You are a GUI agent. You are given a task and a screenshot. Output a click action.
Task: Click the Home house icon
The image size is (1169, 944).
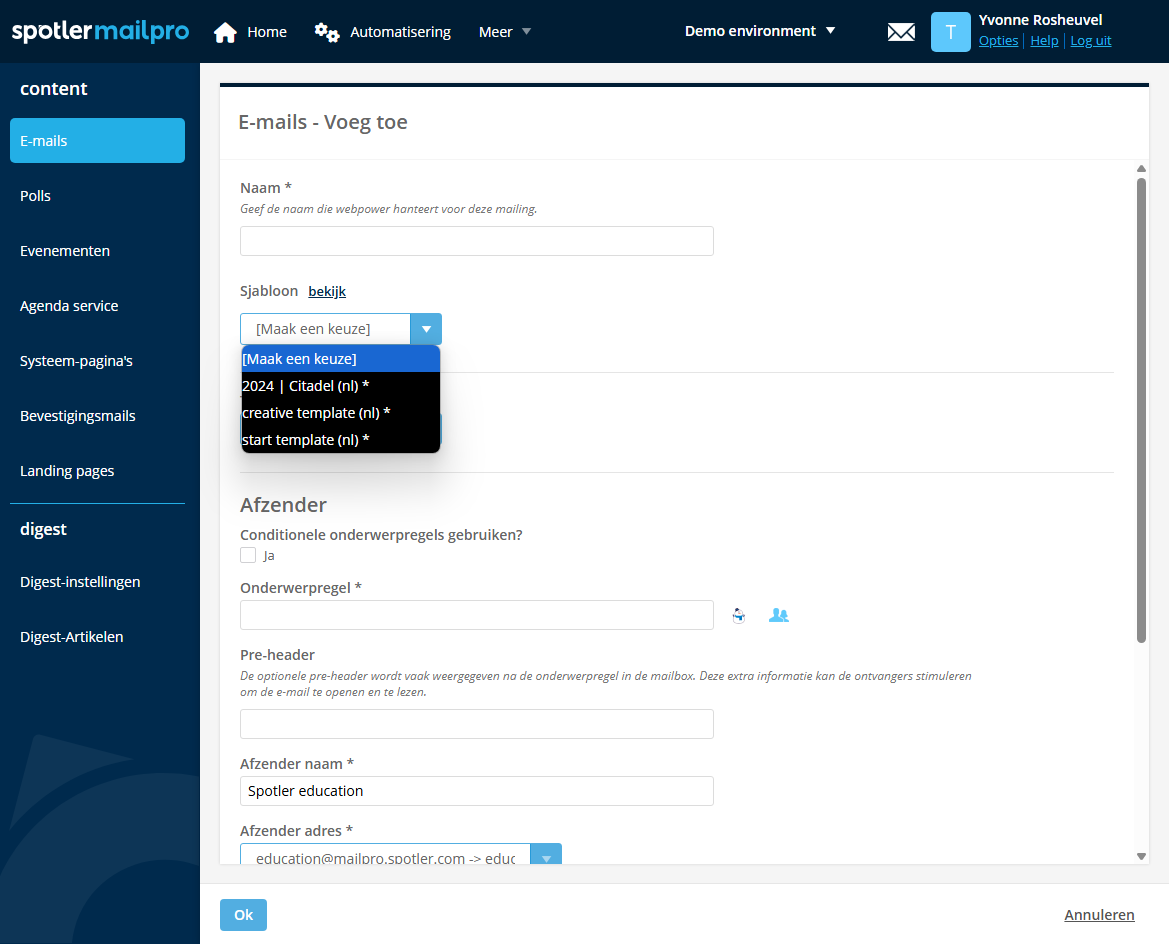tap(226, 32)
